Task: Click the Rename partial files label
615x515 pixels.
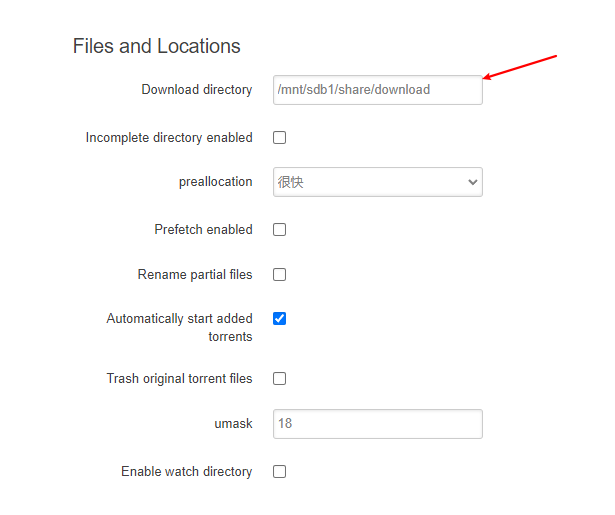Action: click(195, 275)
